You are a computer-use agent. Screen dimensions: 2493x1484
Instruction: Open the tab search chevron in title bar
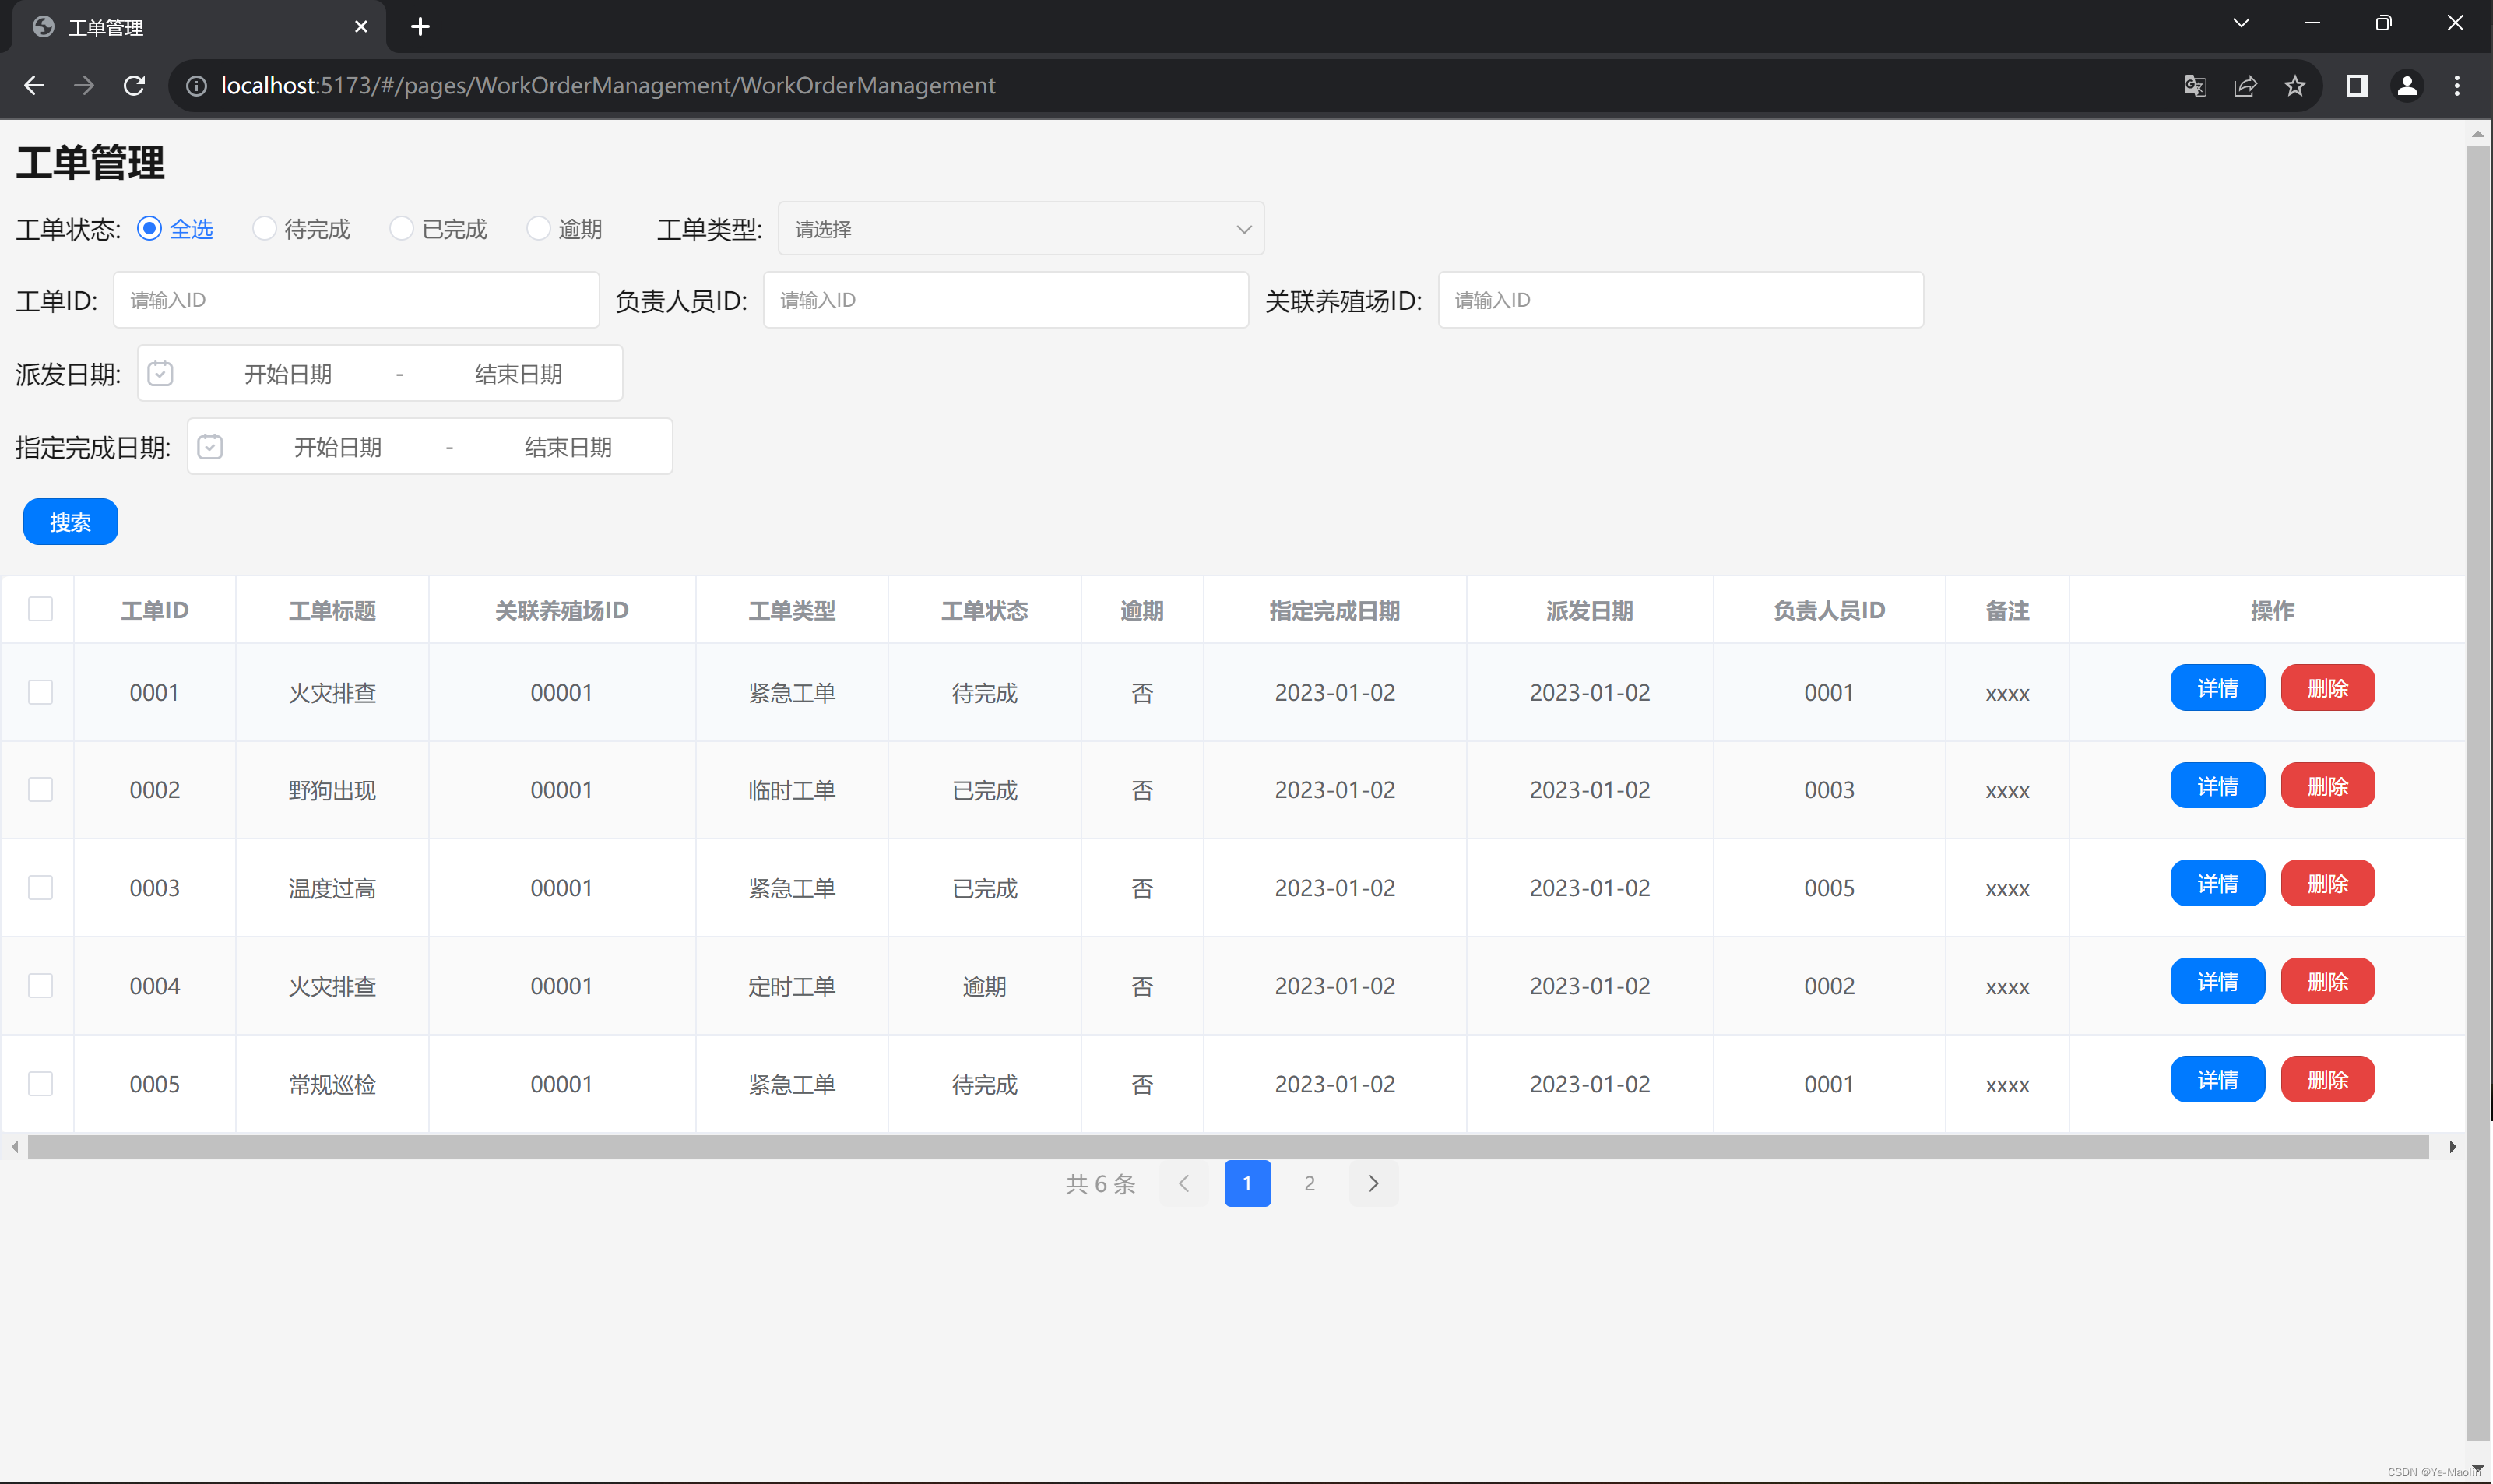point(2241,23)
